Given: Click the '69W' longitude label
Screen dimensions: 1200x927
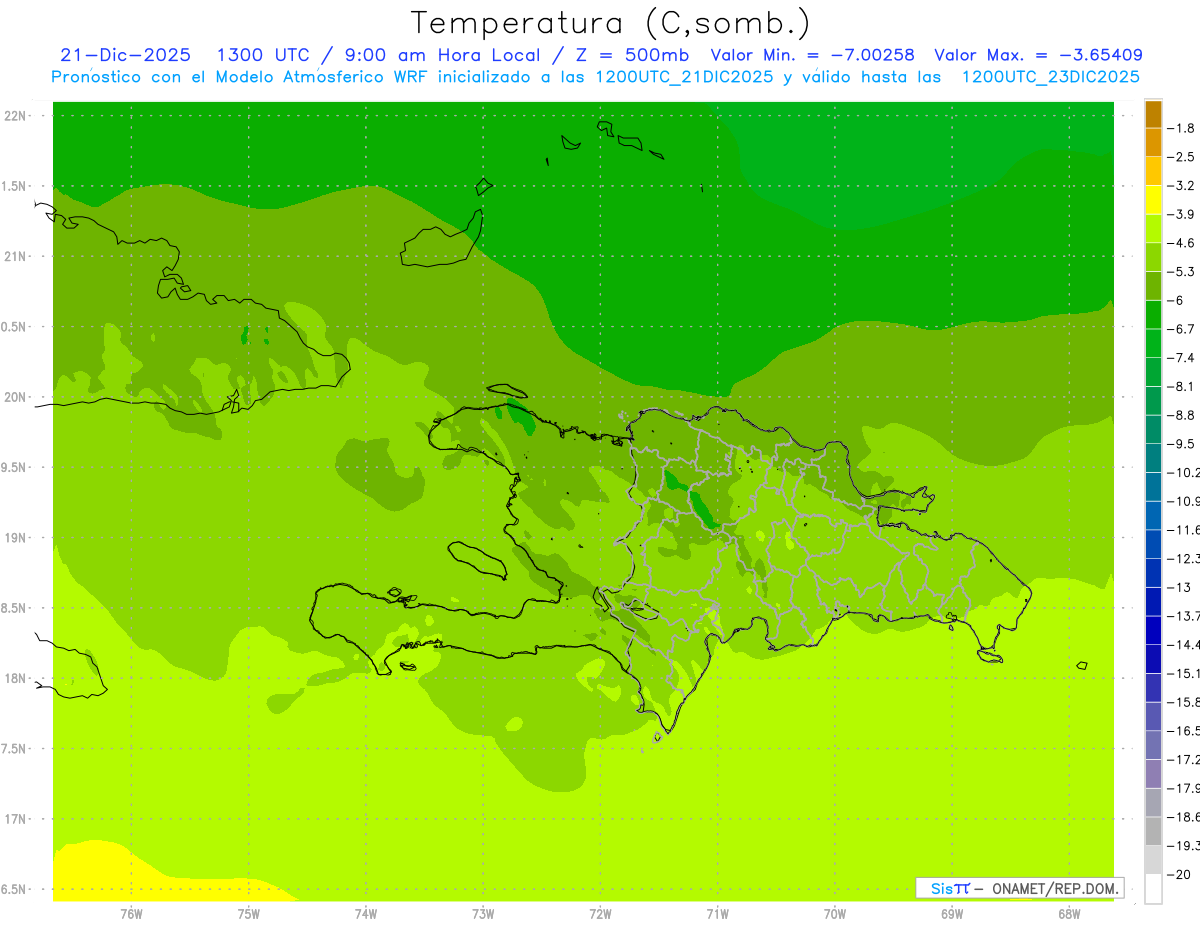Looking at the screenshot, I should (x=952, y=913).
